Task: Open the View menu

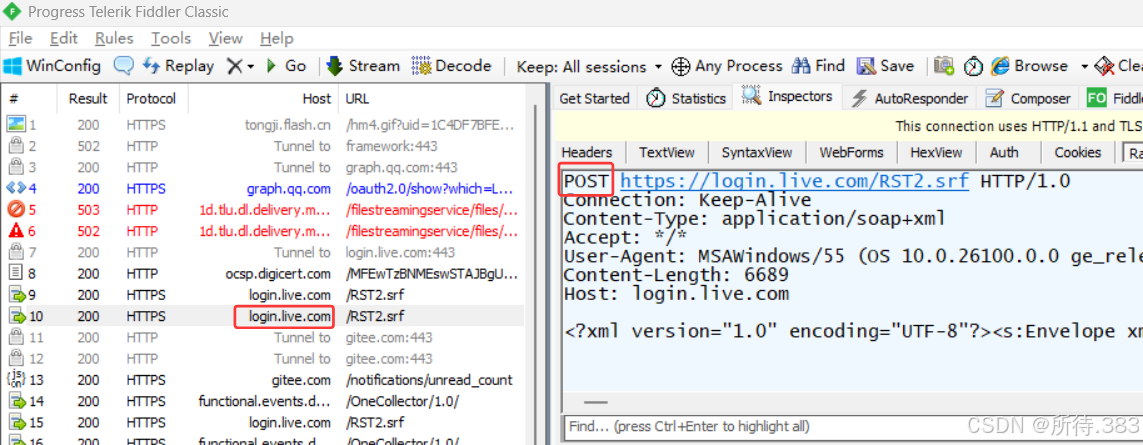Action: pyautogui.click(x=225, y=39)
